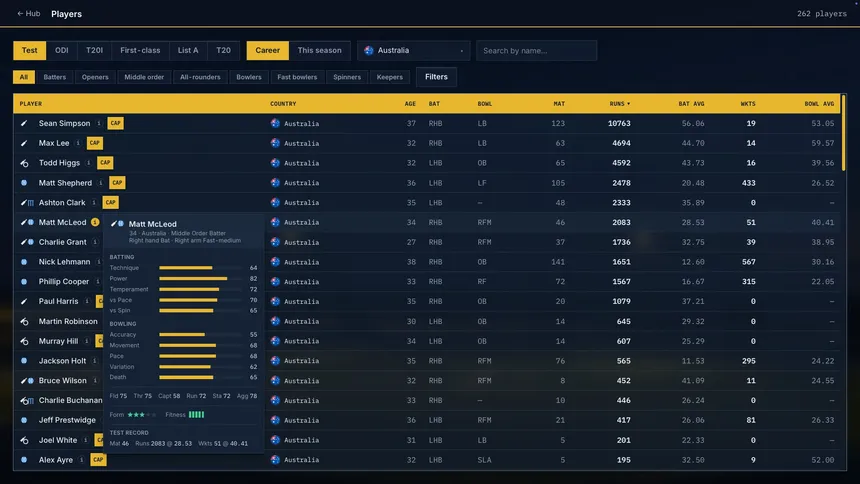Click the Accuracy rating bar in the popup
Viewport: 860px width, 484px height.
[x=201, y=335]
